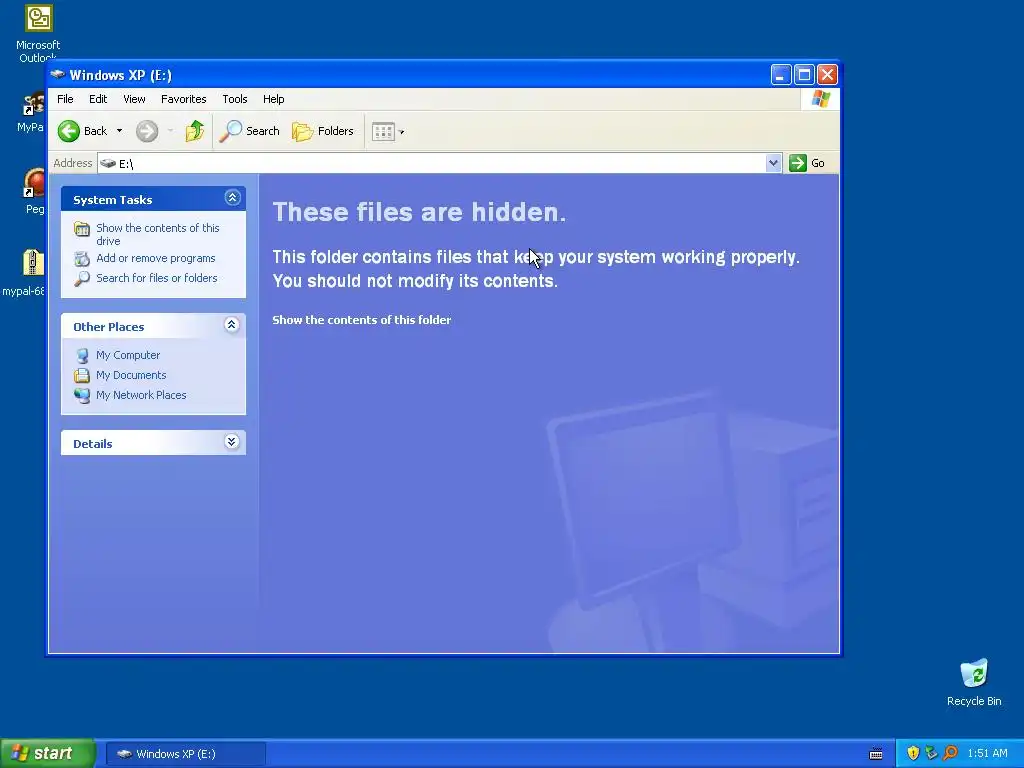1024x768 pixels.
Task: Open the Start menu
Action: (x=48, y=754)
